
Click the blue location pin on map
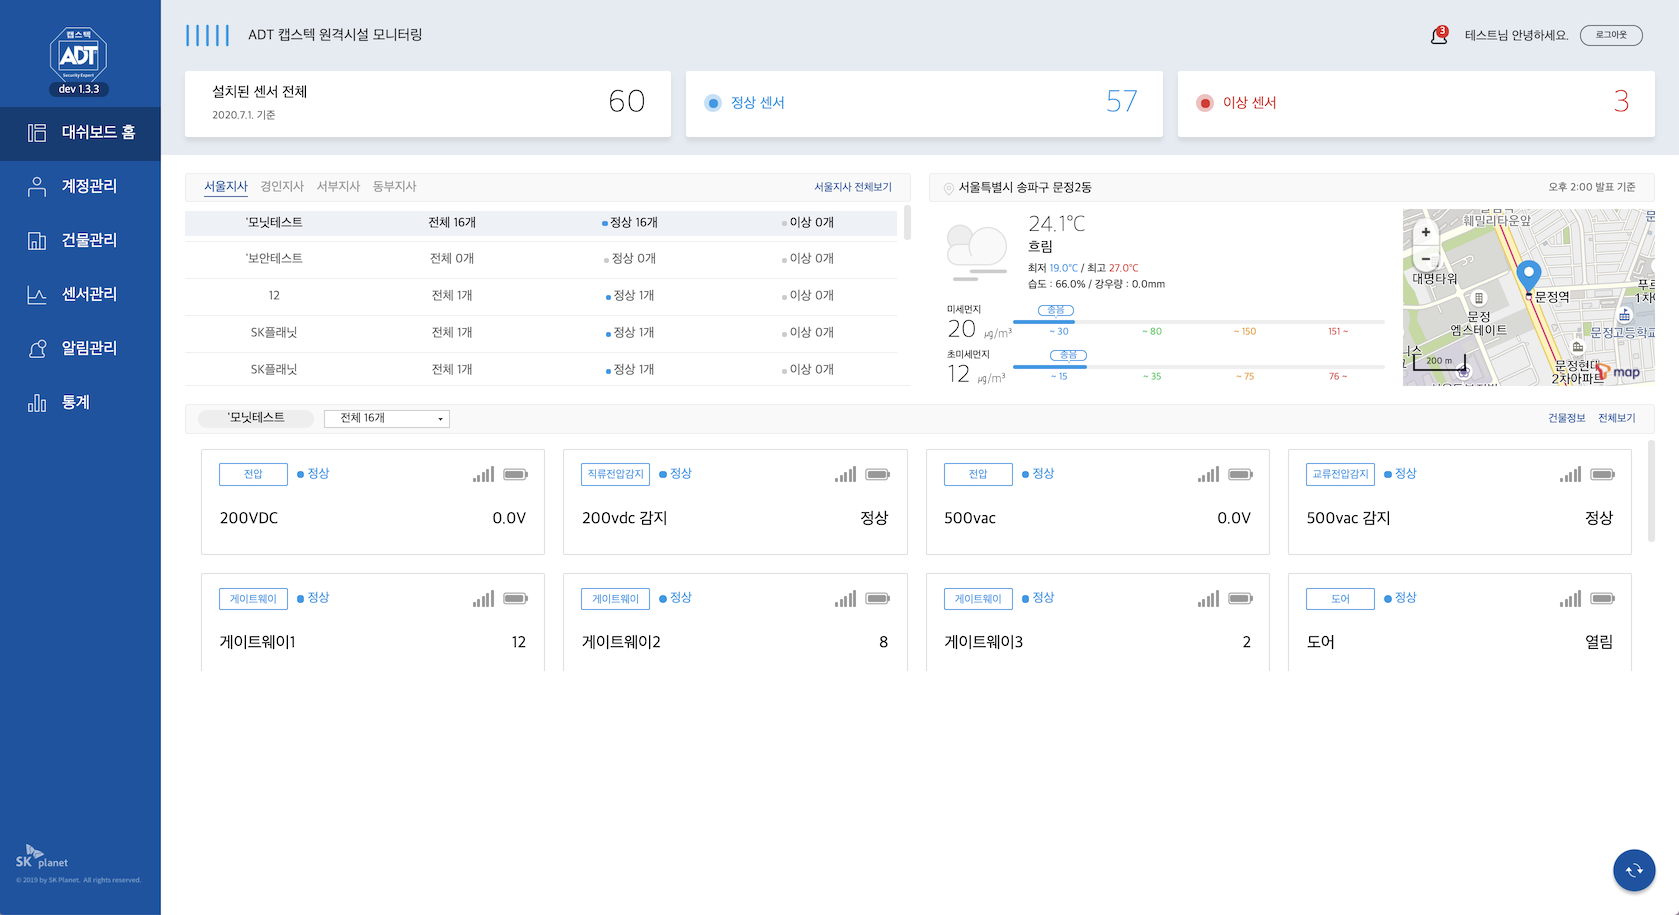pyautogui.click(x=1528, y=273)
